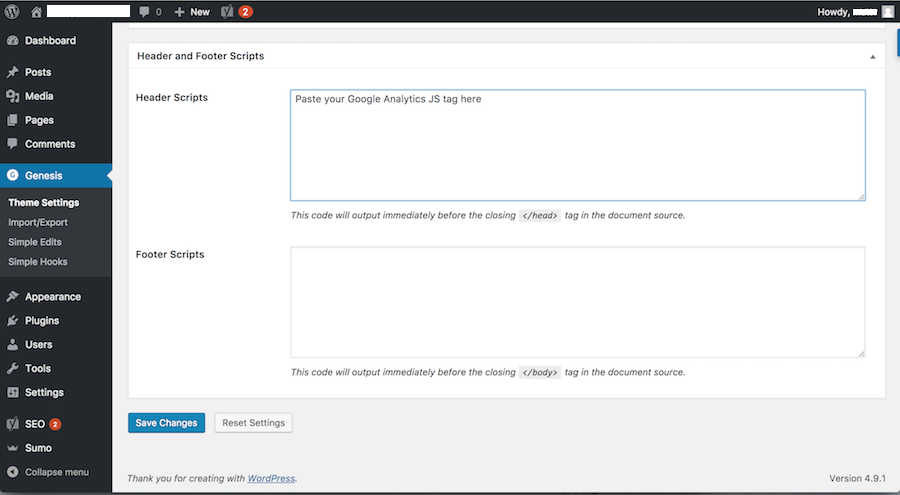
Task: Click Version 4.9.1 footer text
Action: [x=857, y=478]
